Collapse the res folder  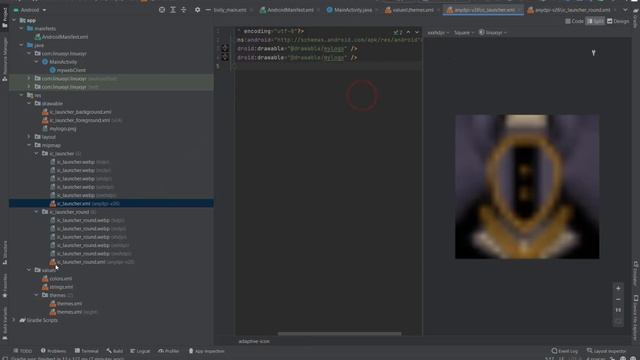tap(22, 95)
